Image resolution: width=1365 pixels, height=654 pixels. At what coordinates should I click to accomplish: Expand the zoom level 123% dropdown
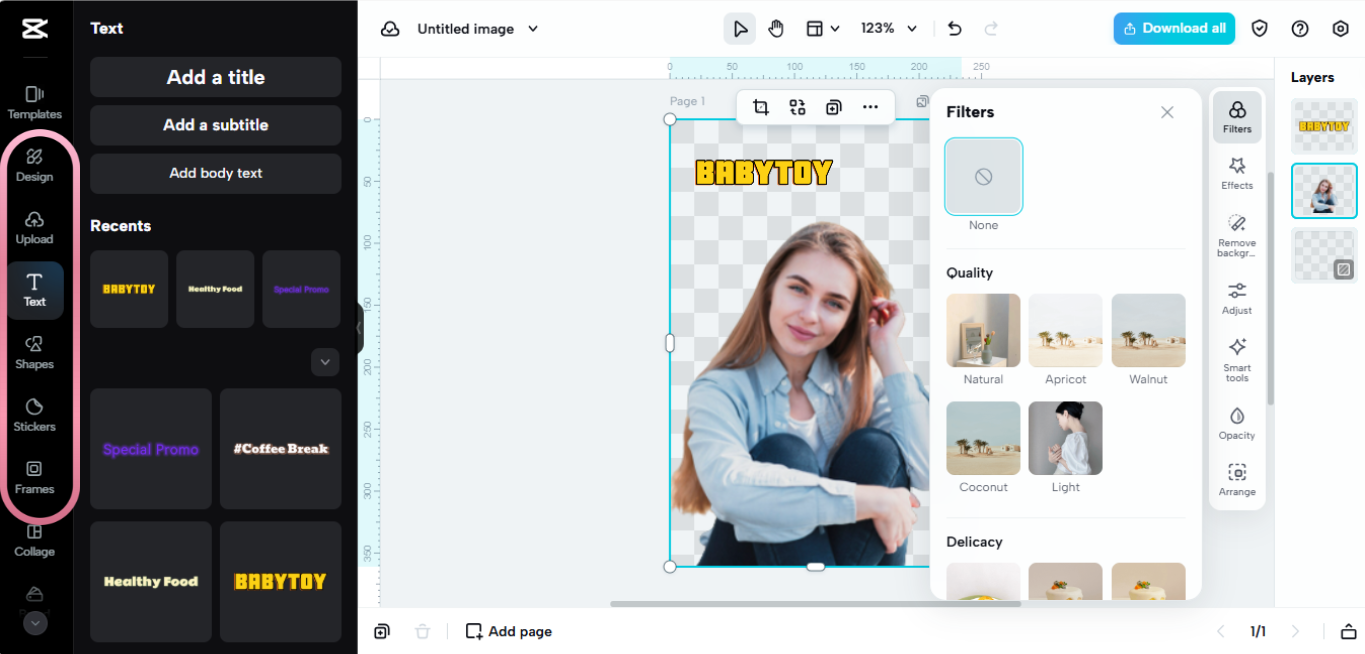[888, 29]
